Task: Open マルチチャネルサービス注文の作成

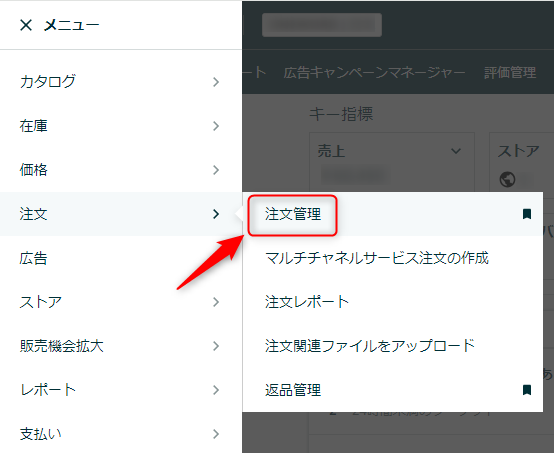Action: point(377,258)
